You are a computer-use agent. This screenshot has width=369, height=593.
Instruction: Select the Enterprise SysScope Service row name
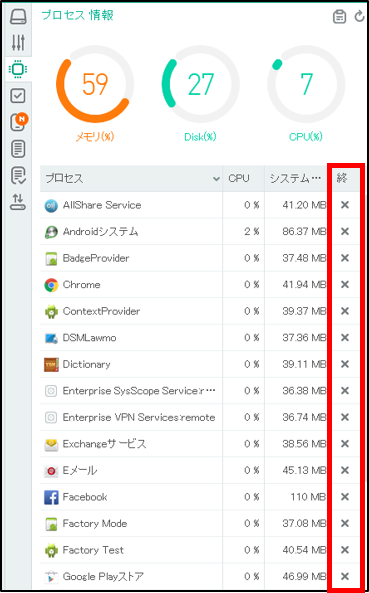139,391
